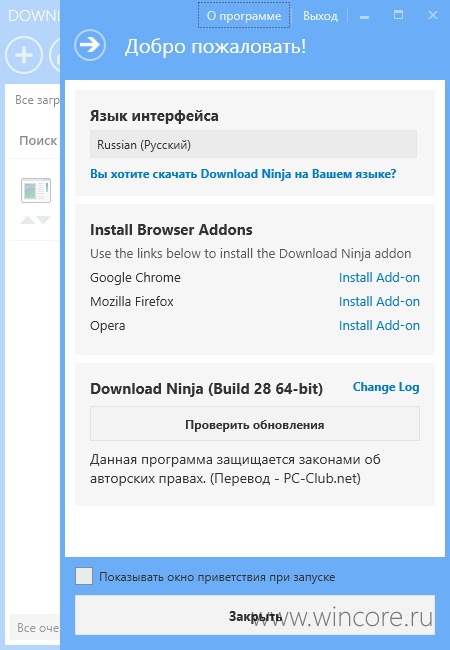Click the plus add-download icon
Viewport: 450px width, 650px height.
(24, 55)
